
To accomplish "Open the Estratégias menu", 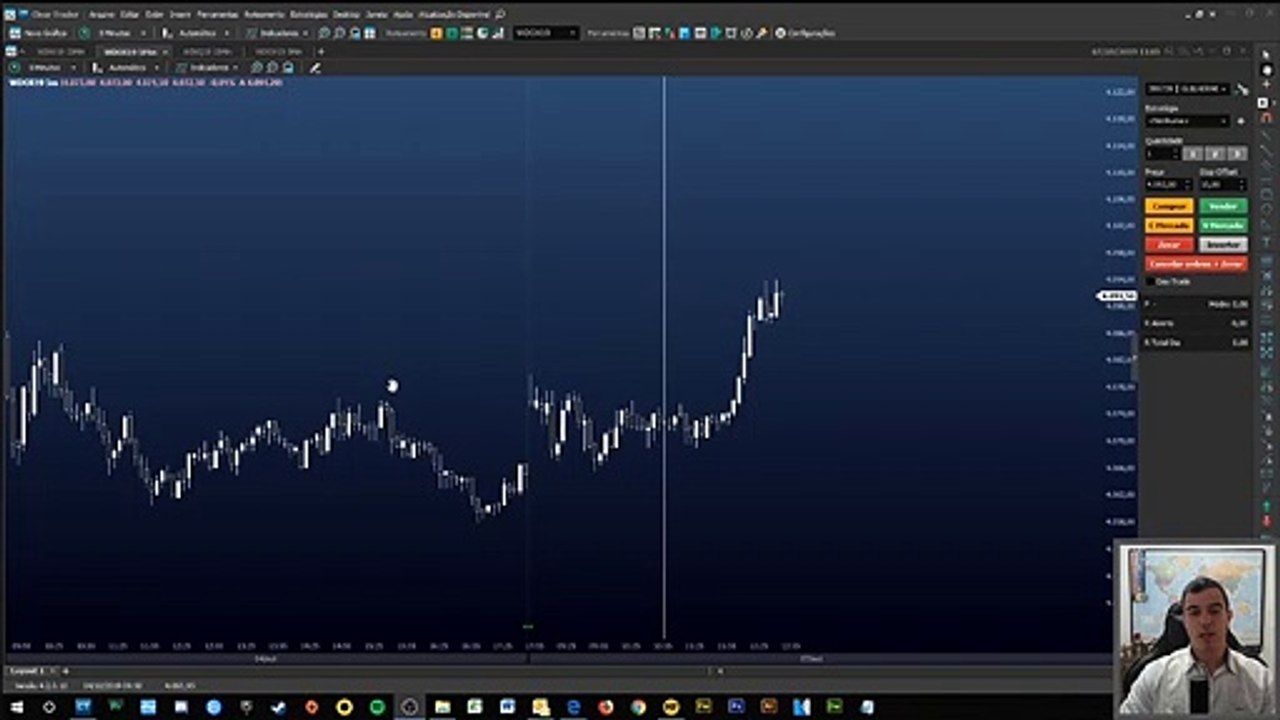I will (308, 15).
